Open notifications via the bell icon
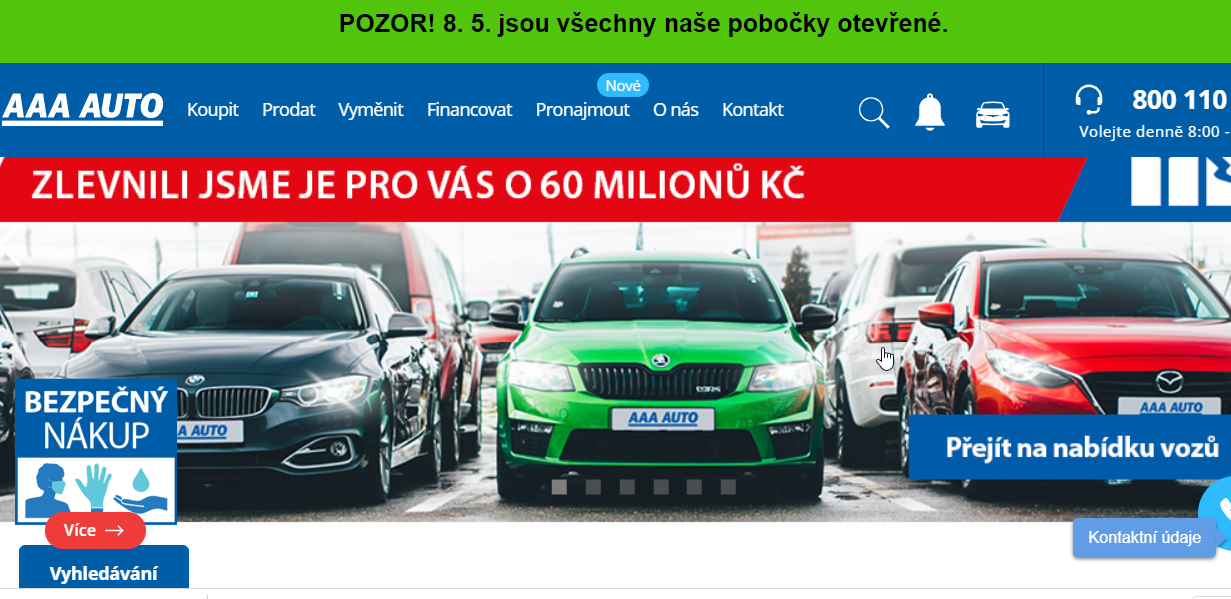1231x599 pixels. pyautogui.click(x=930, y=113)
